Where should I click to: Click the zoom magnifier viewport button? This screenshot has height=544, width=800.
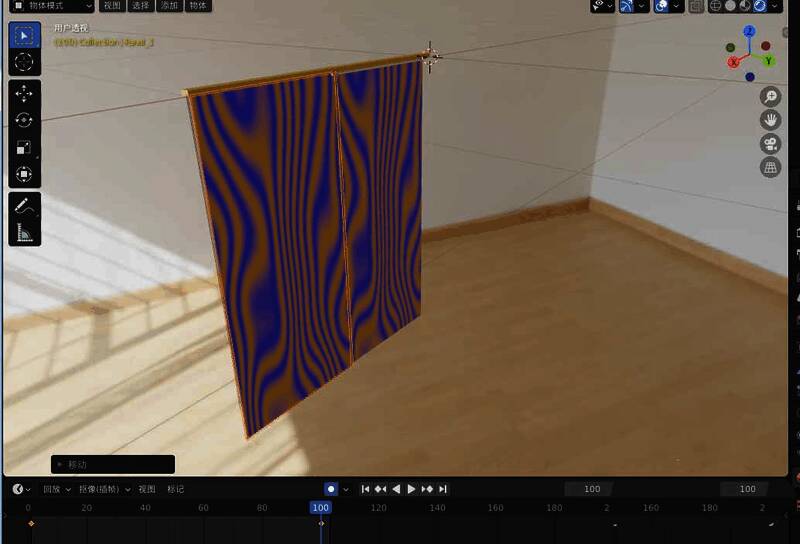(x=770, y=97)
